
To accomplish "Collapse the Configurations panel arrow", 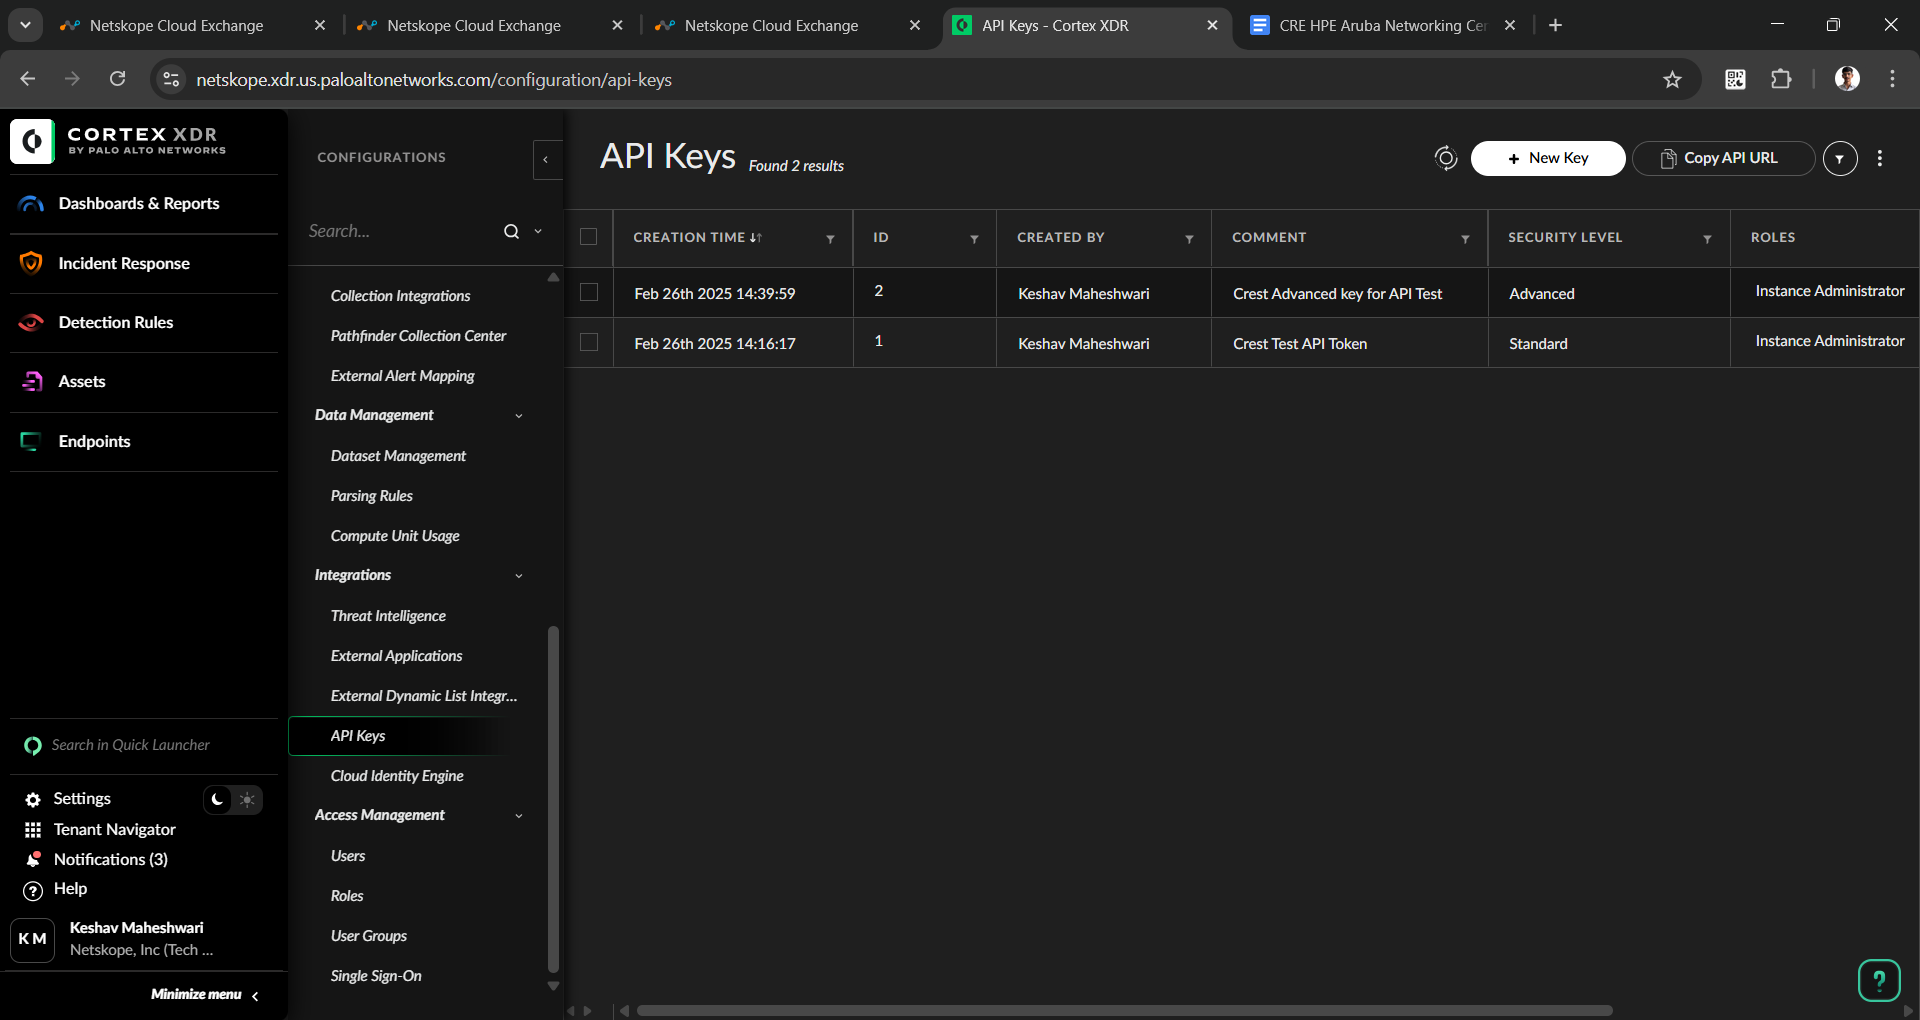I will click(546, 159).
